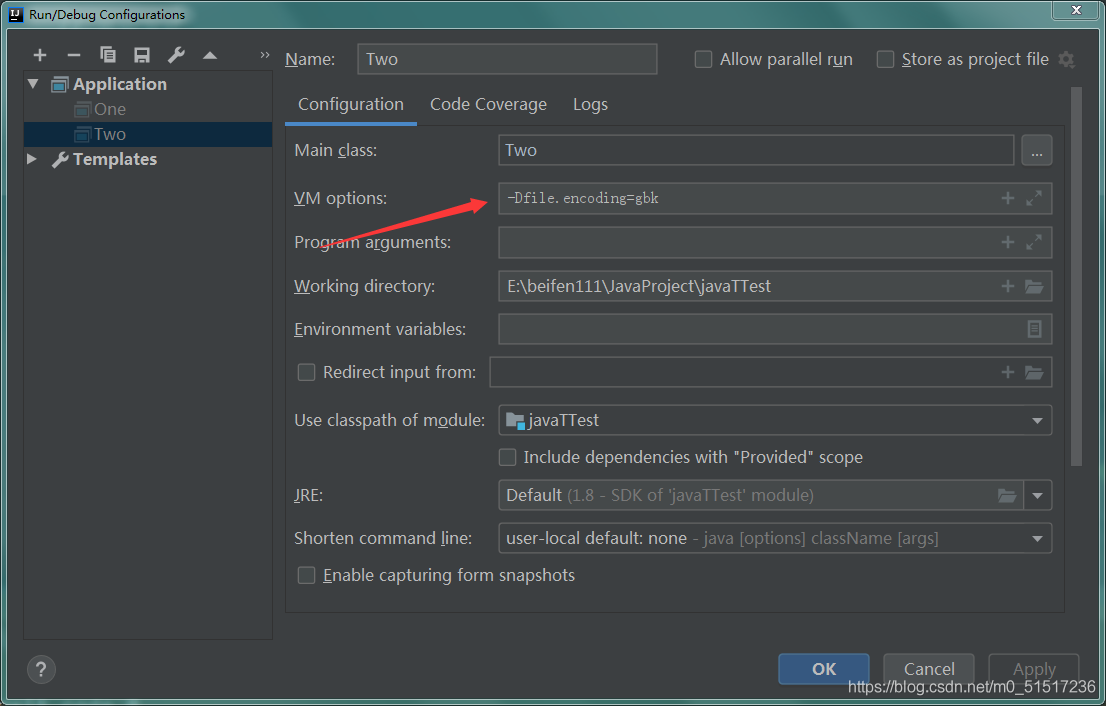The image size is (1106, 706).
Task: Select the One configuration in tree
Action: pyautogui.click(x=110, y=109)
